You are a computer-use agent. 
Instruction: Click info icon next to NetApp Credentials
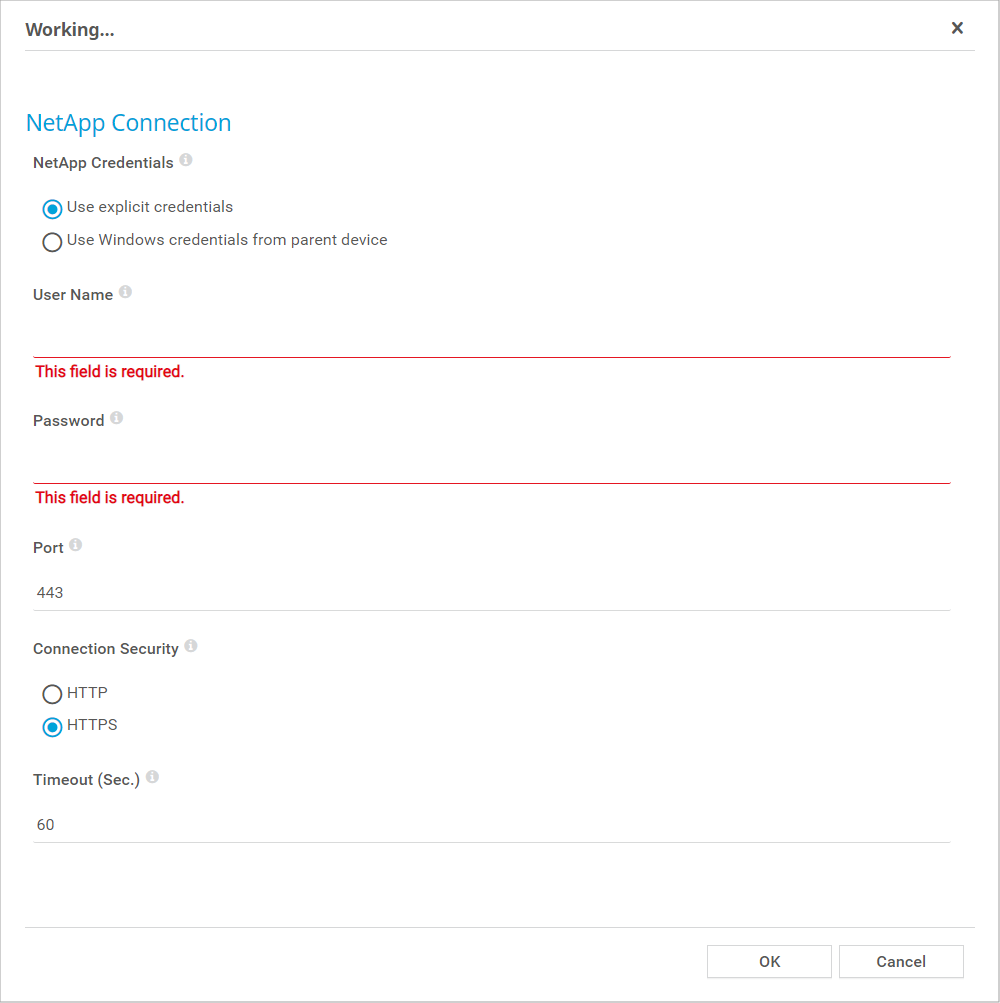(x=186, y=160)
